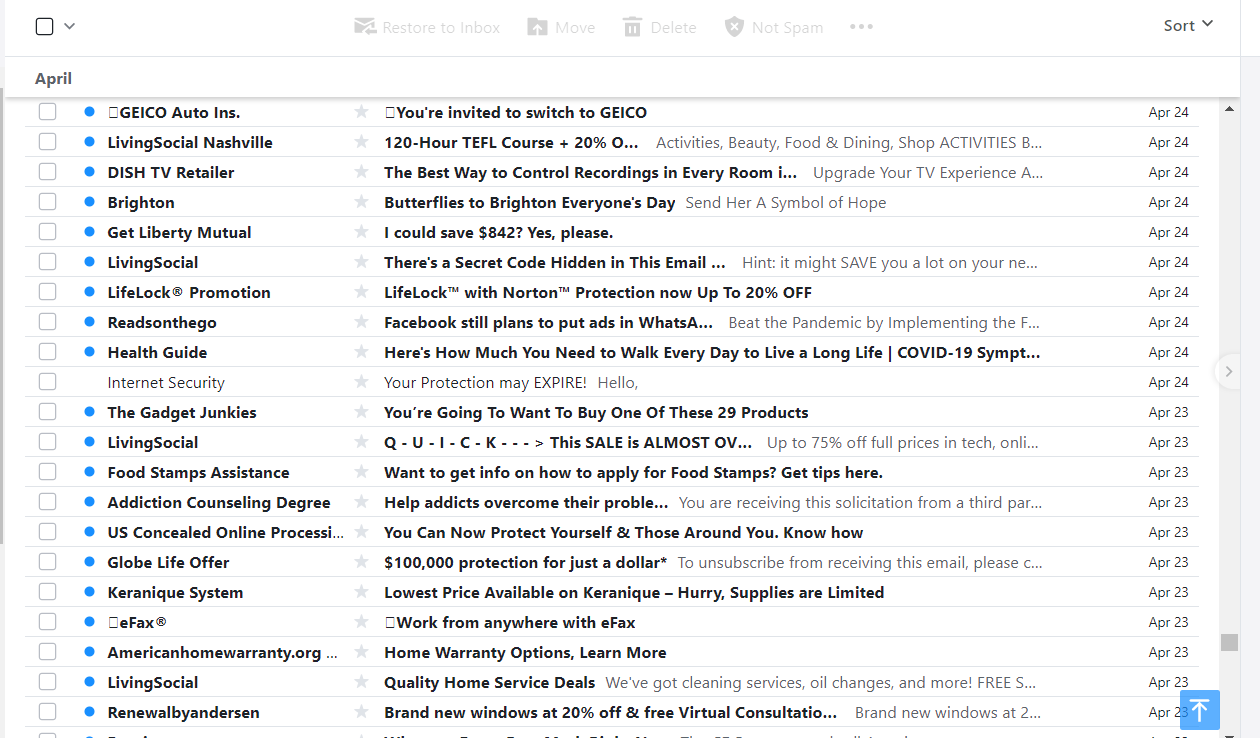Select the Internet Security email checkbox
Viewport: 1260px width, 738px height.
[47, 382]
